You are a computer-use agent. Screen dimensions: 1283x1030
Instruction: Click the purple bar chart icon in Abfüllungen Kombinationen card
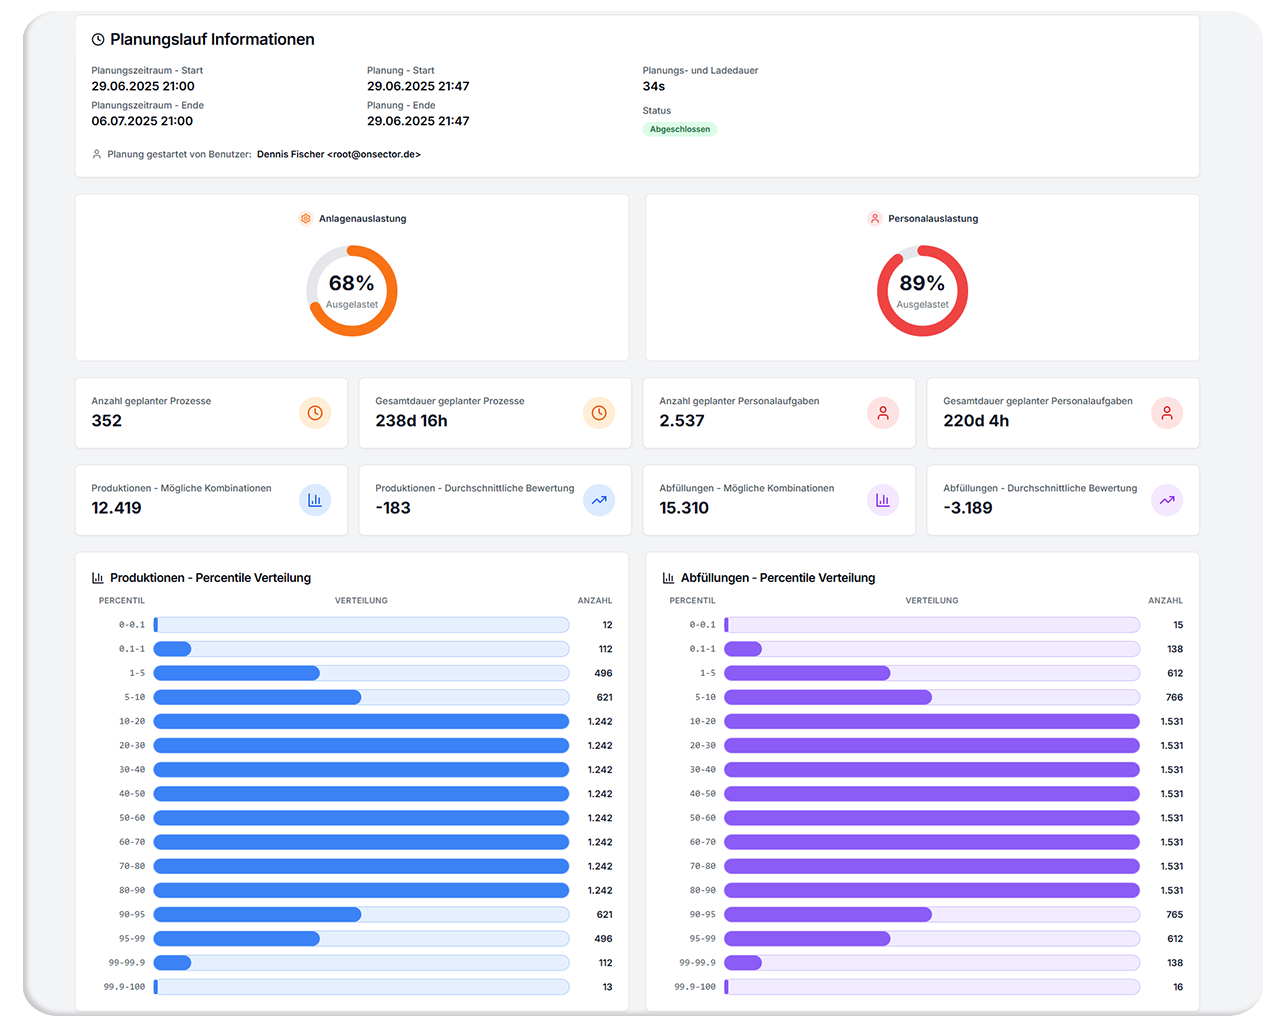click(x=883, y=500)
